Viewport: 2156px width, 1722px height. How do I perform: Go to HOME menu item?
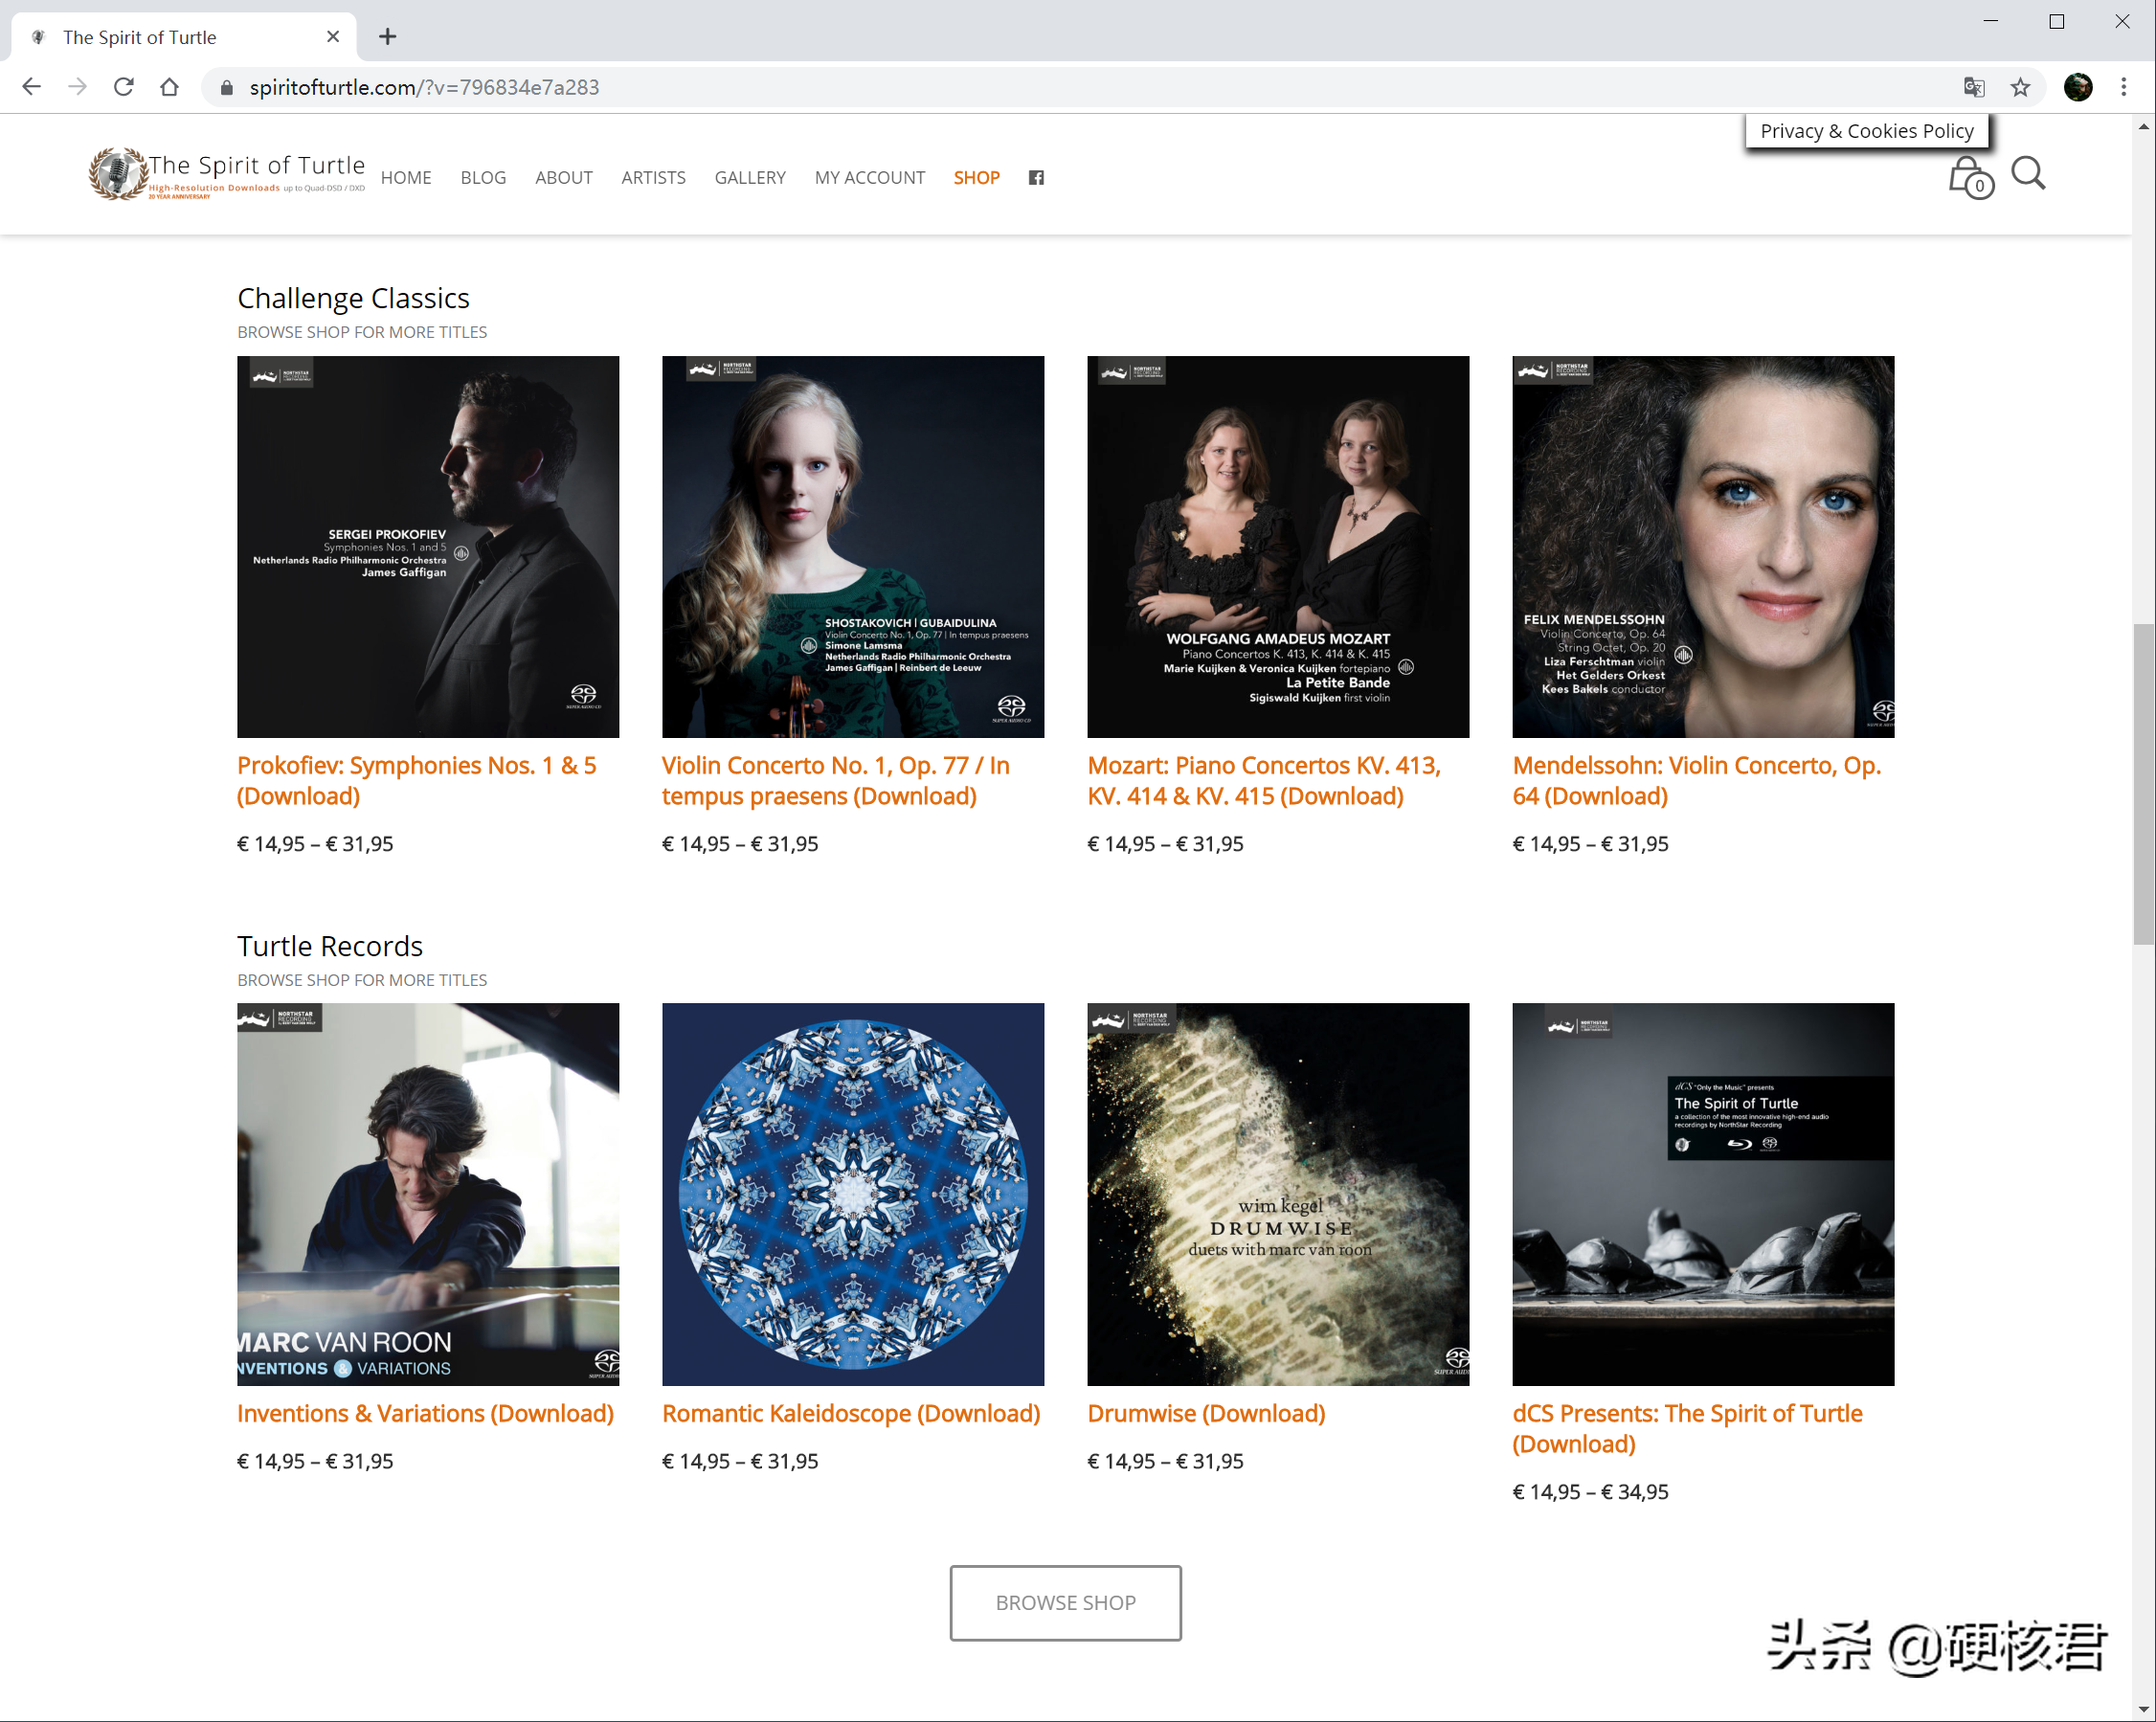[406, 178]
